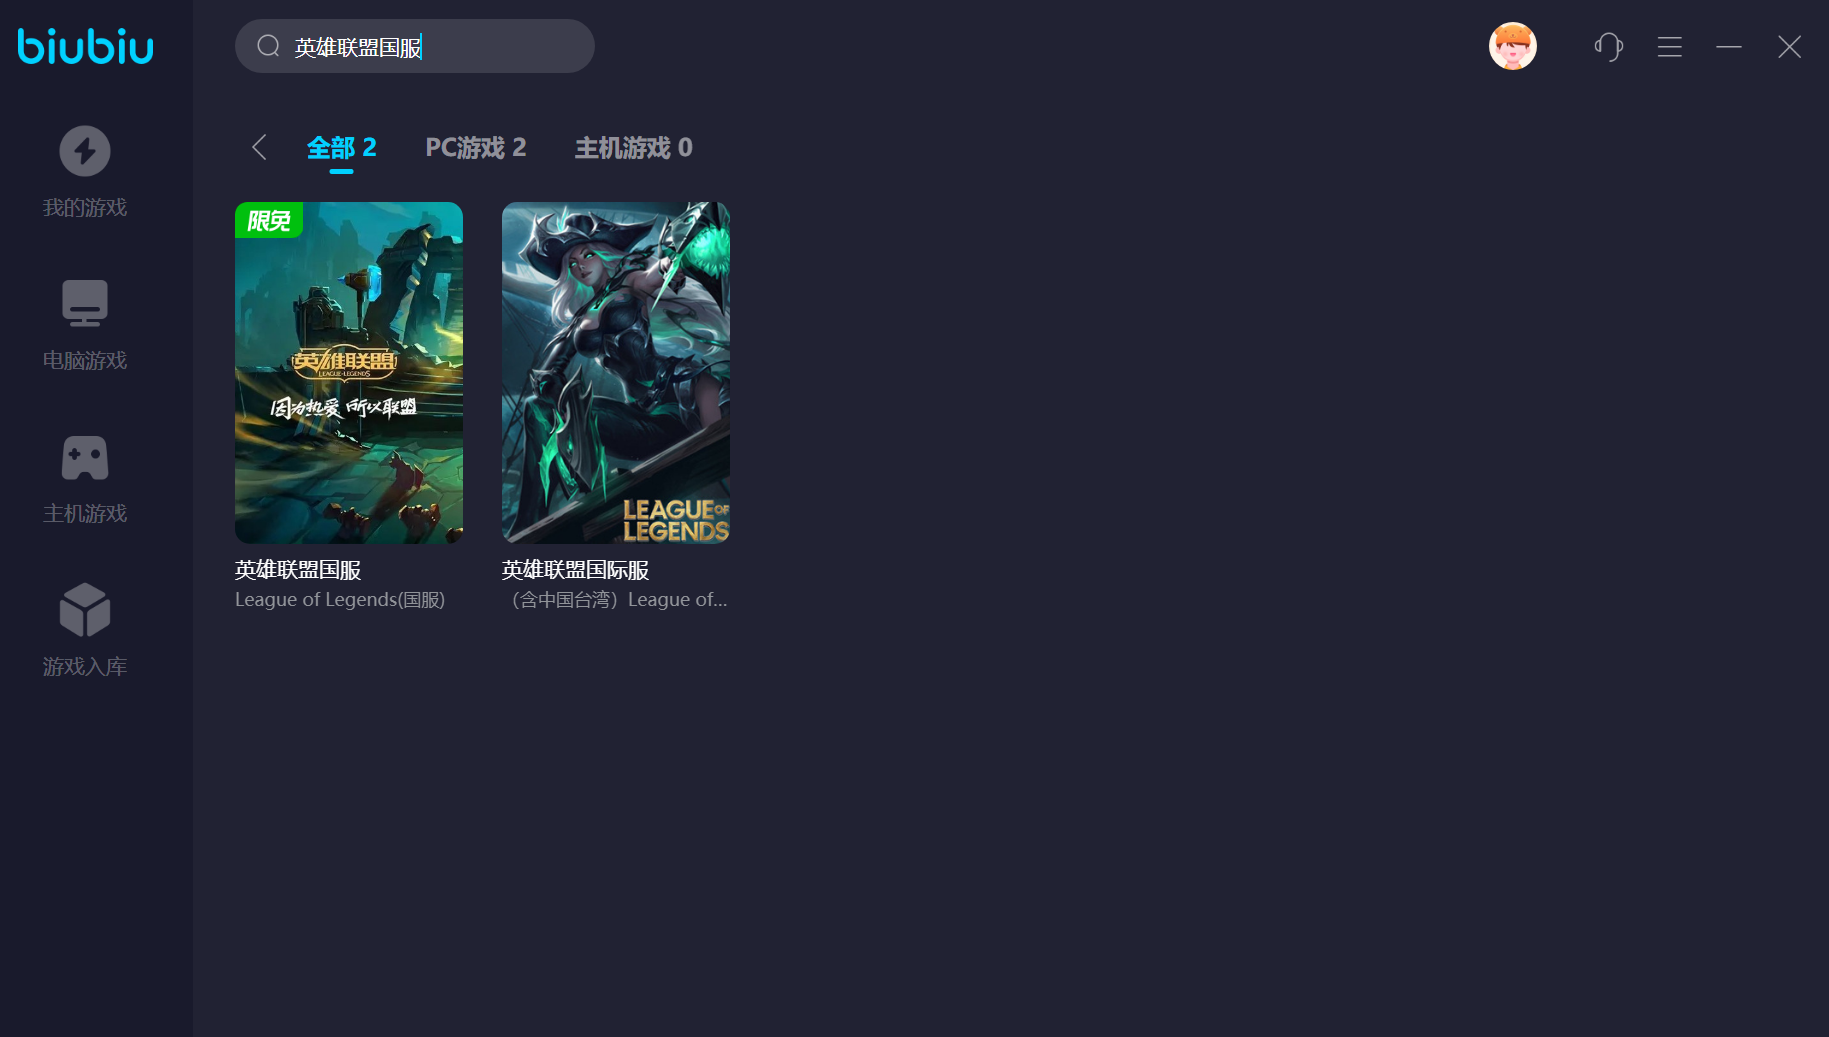1829x1037 pixels.
Task: Open 英雄联盟国服 cover thumbnail
Action: pyautogui.click(x=349, y=373)
